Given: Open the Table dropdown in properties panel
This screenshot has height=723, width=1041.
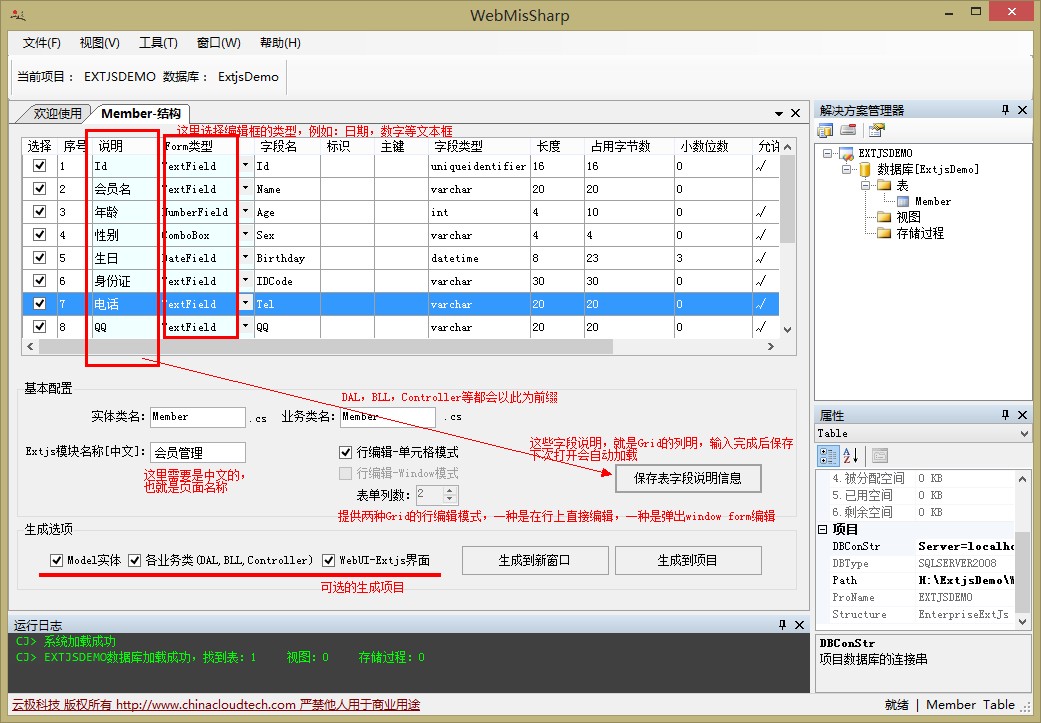Looking at the screenshot, I should (x=1023, y=434).
